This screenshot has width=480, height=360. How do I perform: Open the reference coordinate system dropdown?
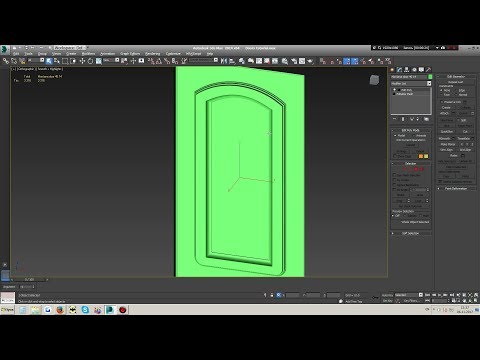pos(111,60)
